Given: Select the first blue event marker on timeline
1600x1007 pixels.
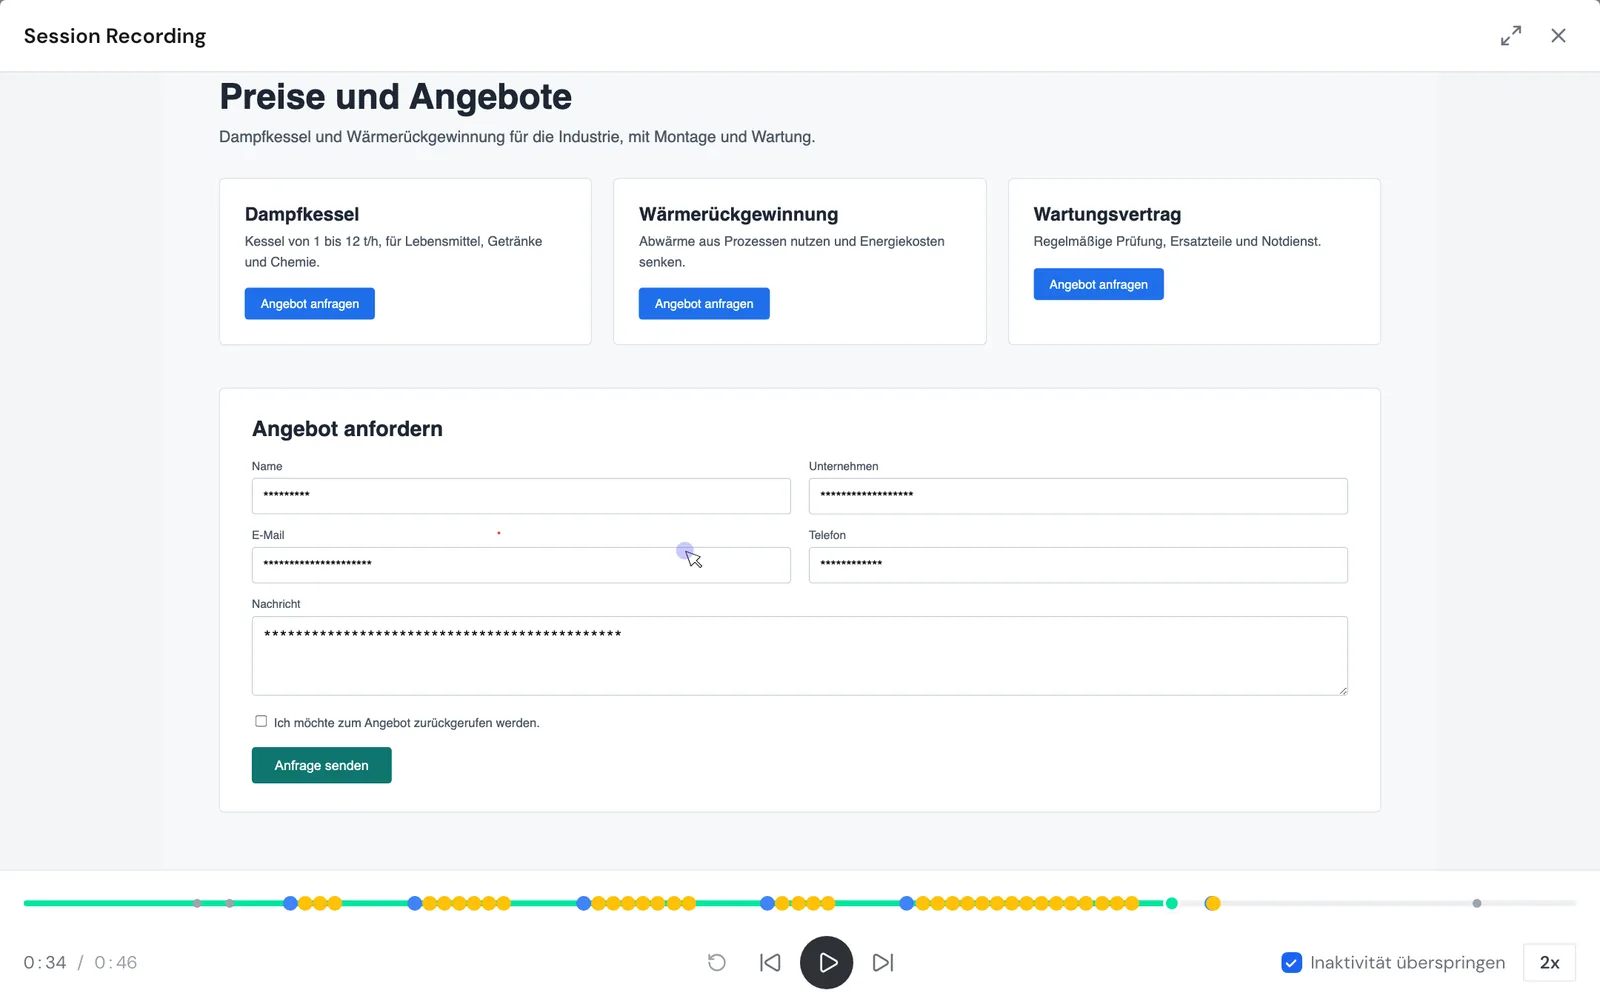Looking at the screenshot, I should point(290,903).
